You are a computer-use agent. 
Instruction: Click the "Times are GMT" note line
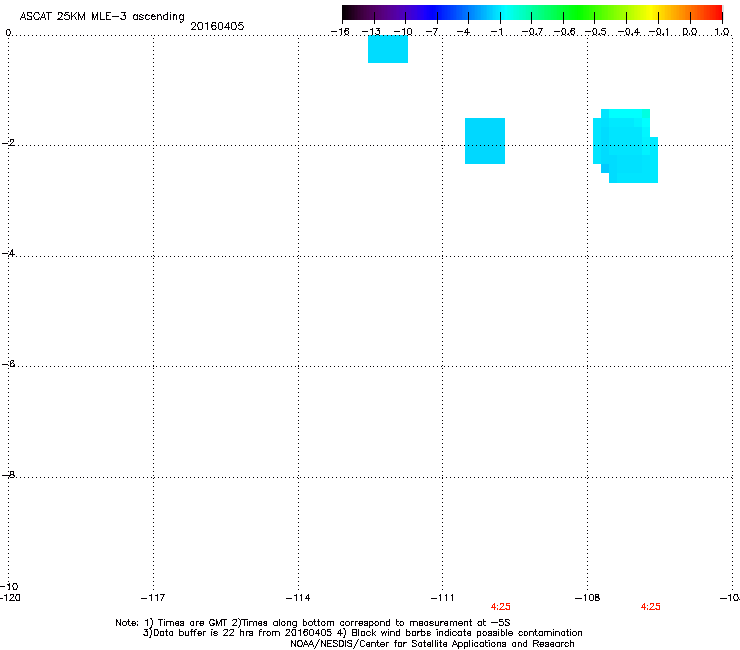pyautogui.click(x=312, y=623)
